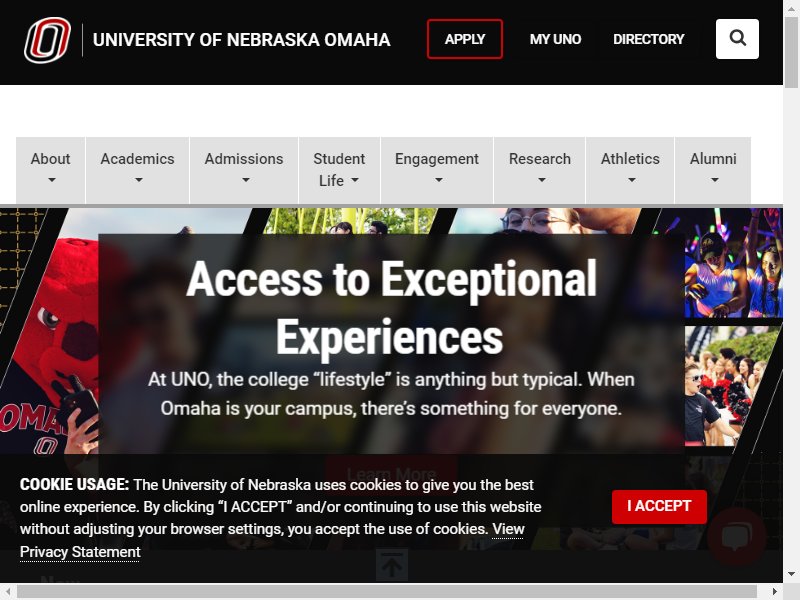Accept cookies with I ACCEPT button
The height and width of the screenshot is (600, 800).
coord(659,507)
